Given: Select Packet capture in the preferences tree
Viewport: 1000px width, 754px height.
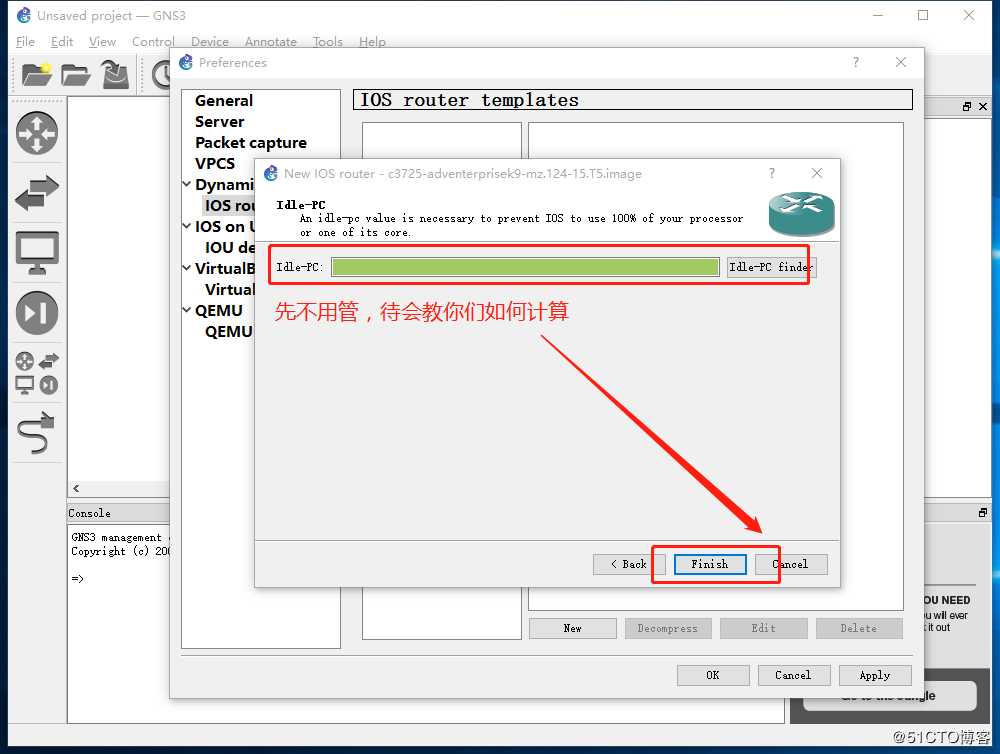Looking at the screenshot, I should pos(251,143).
